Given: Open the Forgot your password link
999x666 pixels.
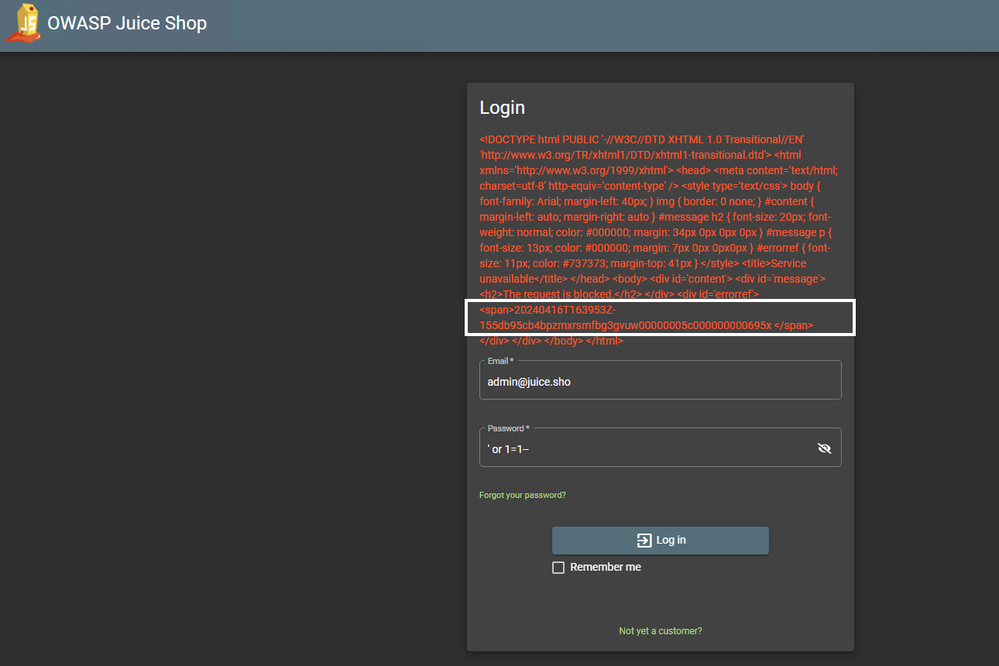Looking at the screenshot, I should [522, 495].
